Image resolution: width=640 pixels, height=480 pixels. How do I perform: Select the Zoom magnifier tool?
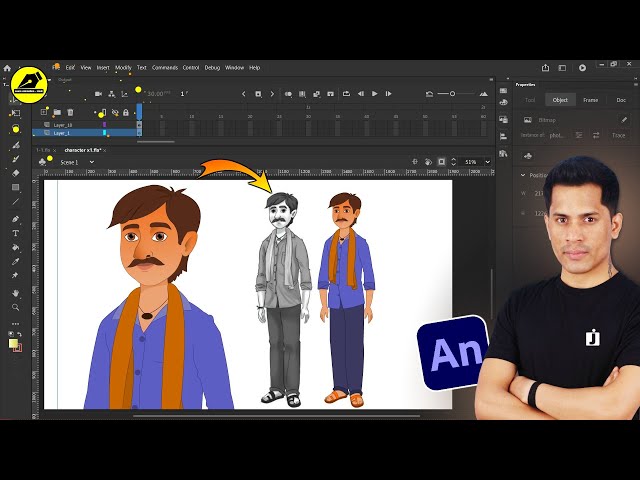point(16,307)
